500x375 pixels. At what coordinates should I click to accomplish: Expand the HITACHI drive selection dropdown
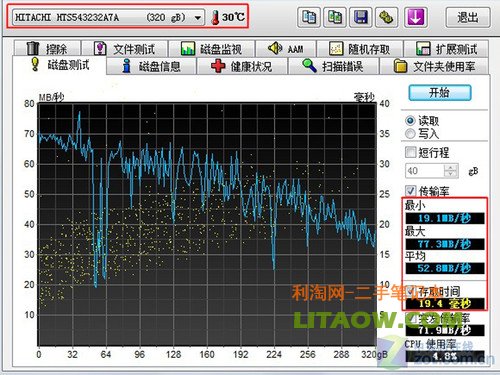[198, 17]
